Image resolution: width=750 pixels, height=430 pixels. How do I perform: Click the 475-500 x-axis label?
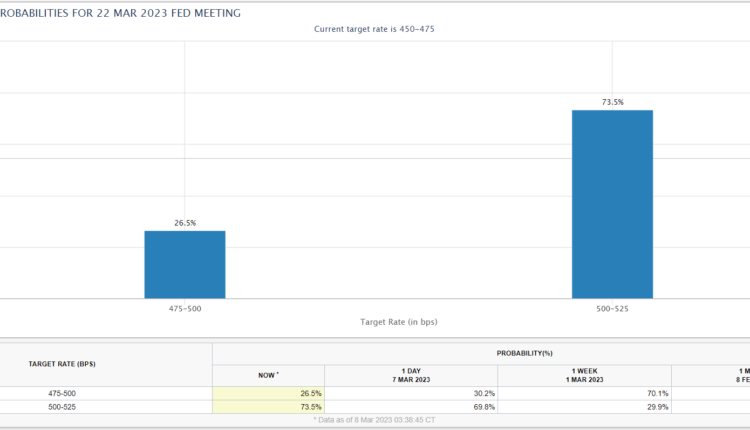point(185,309)
